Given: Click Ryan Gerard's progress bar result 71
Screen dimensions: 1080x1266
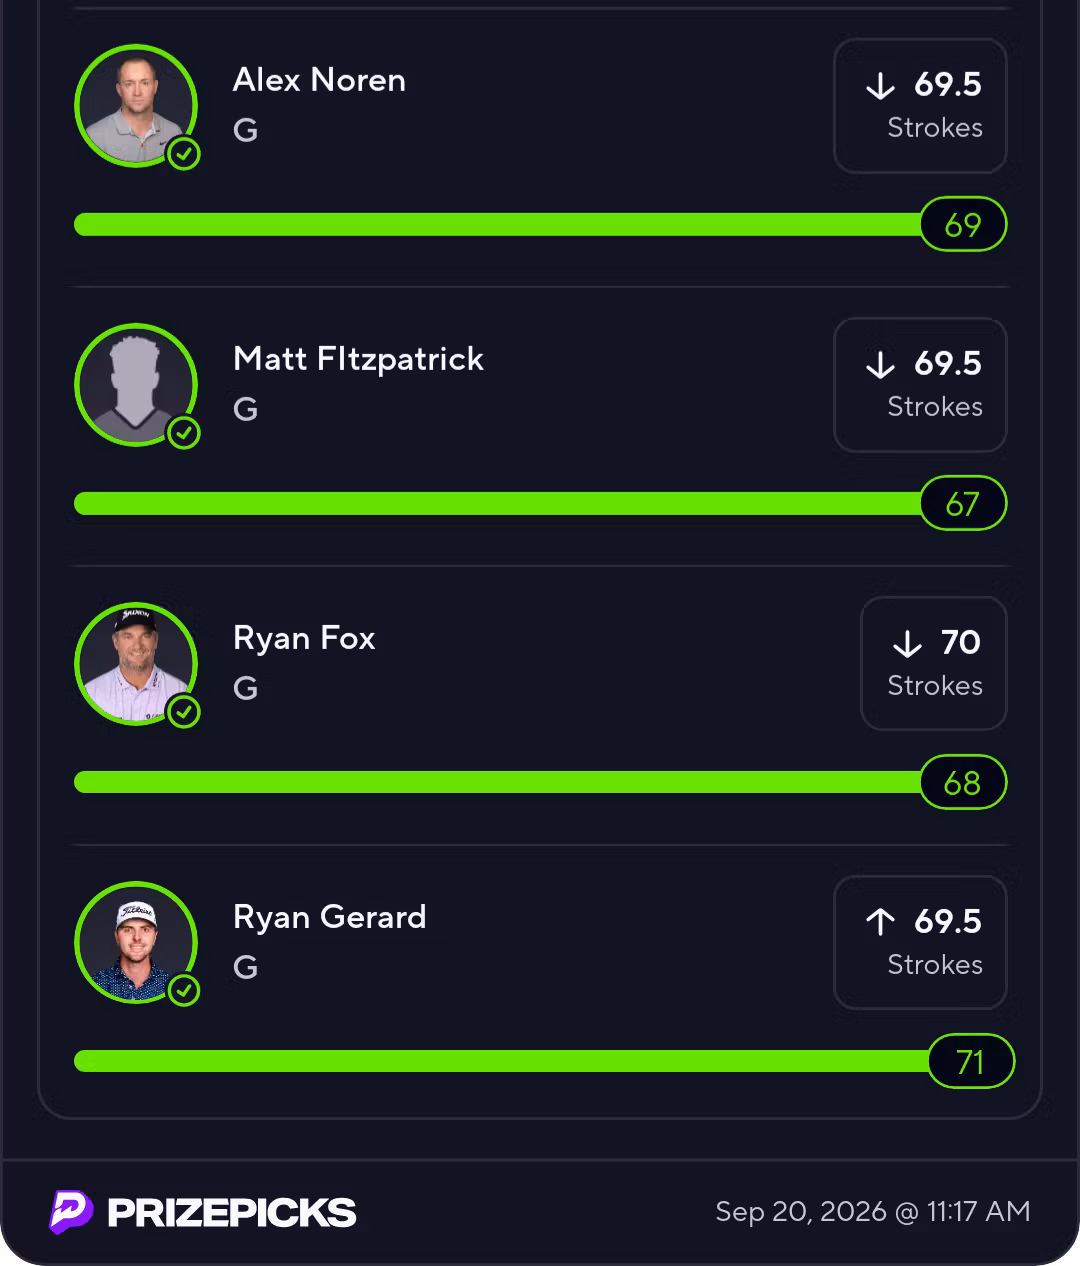Looking at the screenshot, I should pyautogui.click(x=971, y=1061).
